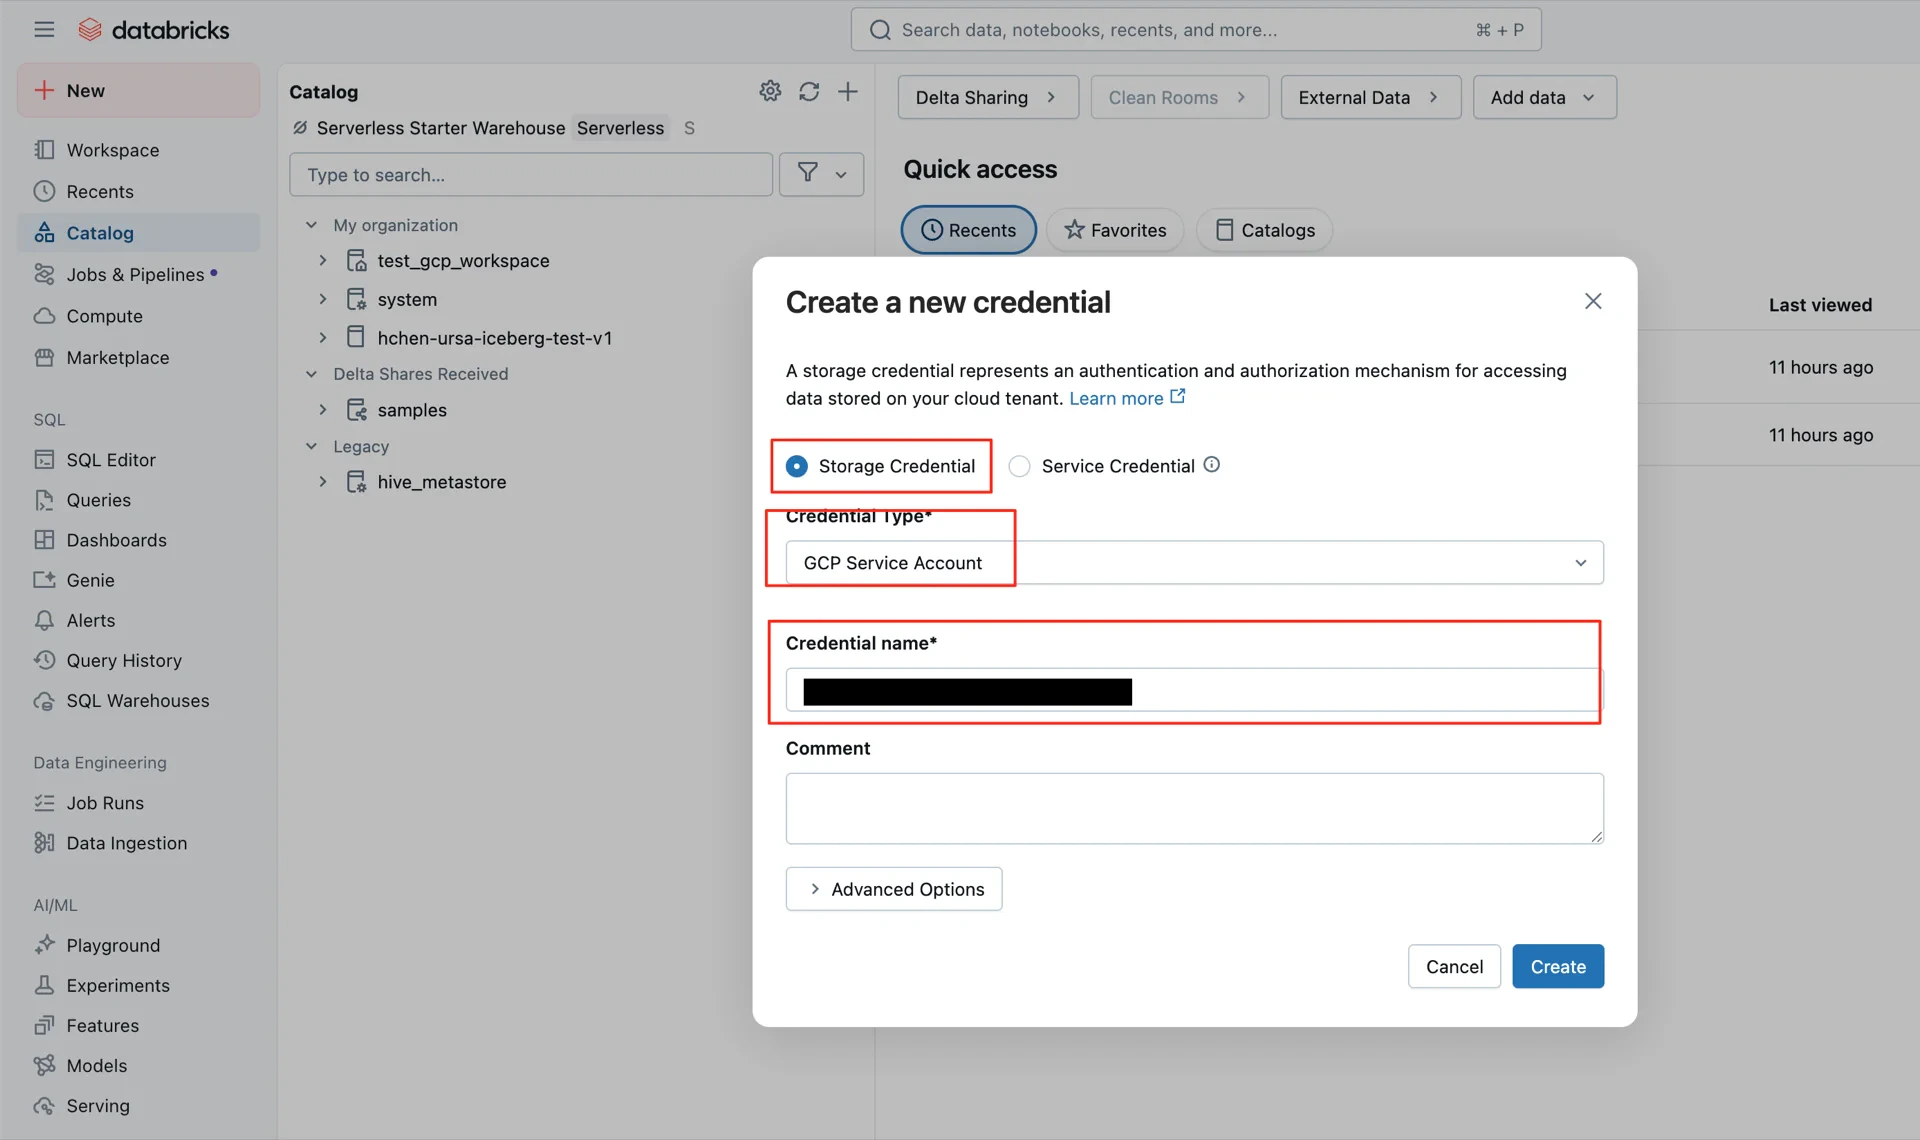This screenshot has height=1140, width=1920.
Task: Refresh the Catalog tree
Action: click(809, 91)
